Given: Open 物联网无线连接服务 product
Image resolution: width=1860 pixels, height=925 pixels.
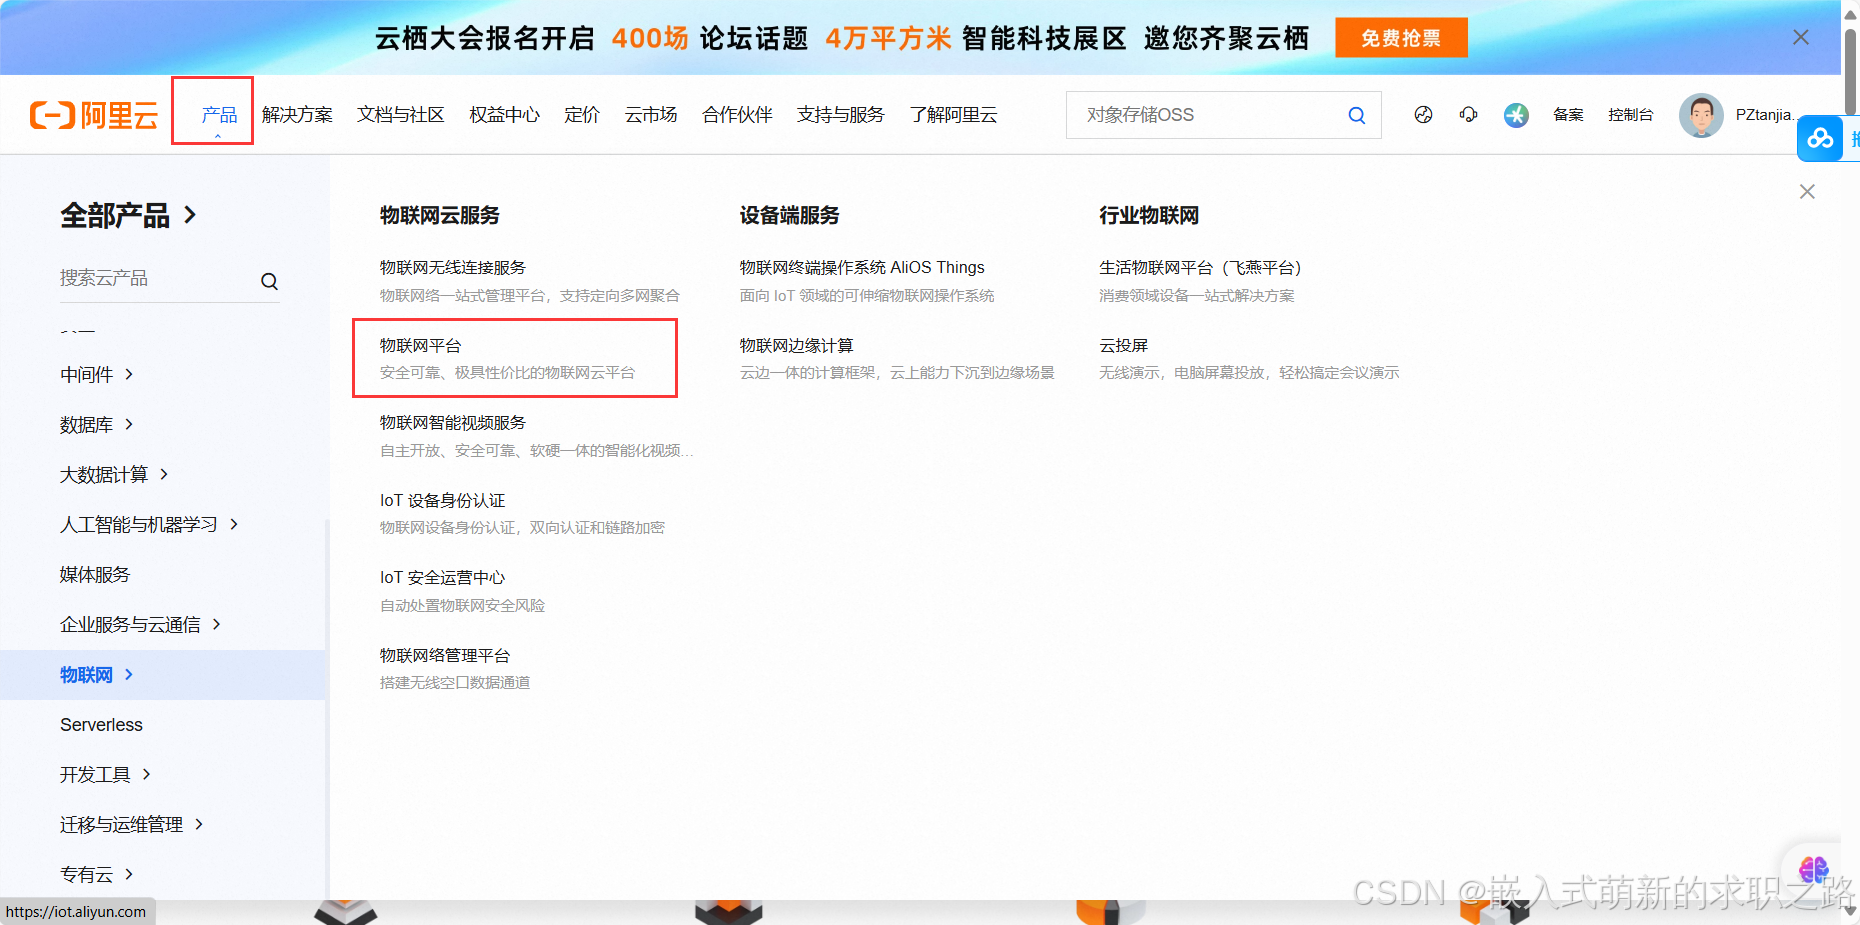Looking at the screenshot, I should tap(453, 267).
